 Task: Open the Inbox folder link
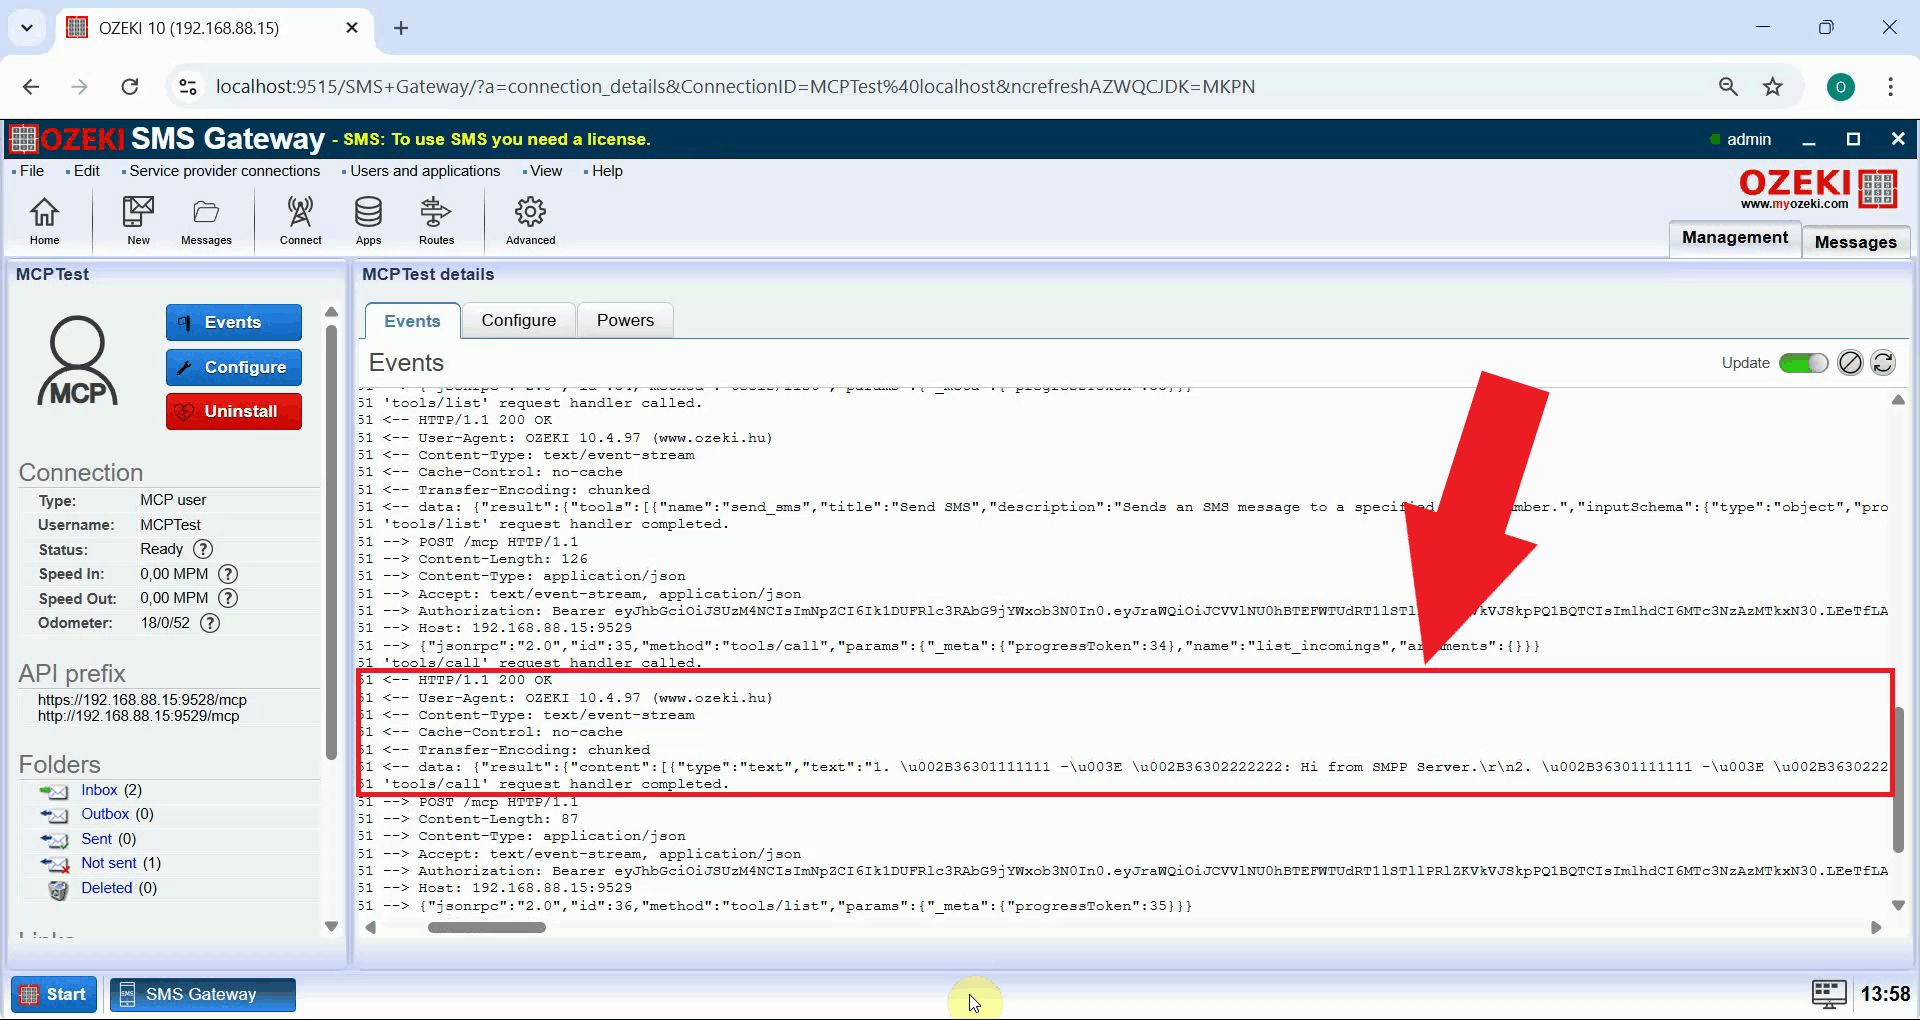(x=99, y=790)
